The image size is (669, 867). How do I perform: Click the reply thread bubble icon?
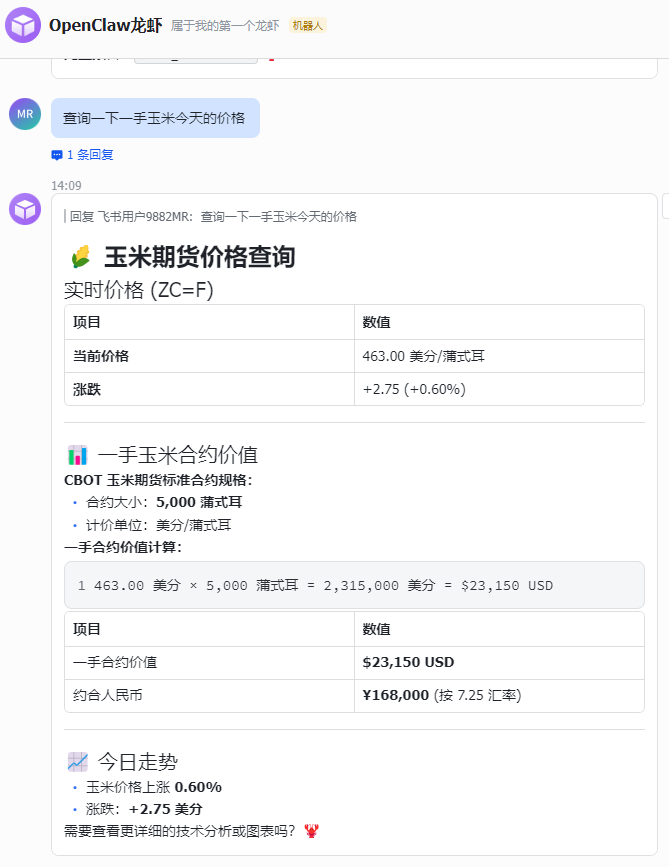click(57, 155)
